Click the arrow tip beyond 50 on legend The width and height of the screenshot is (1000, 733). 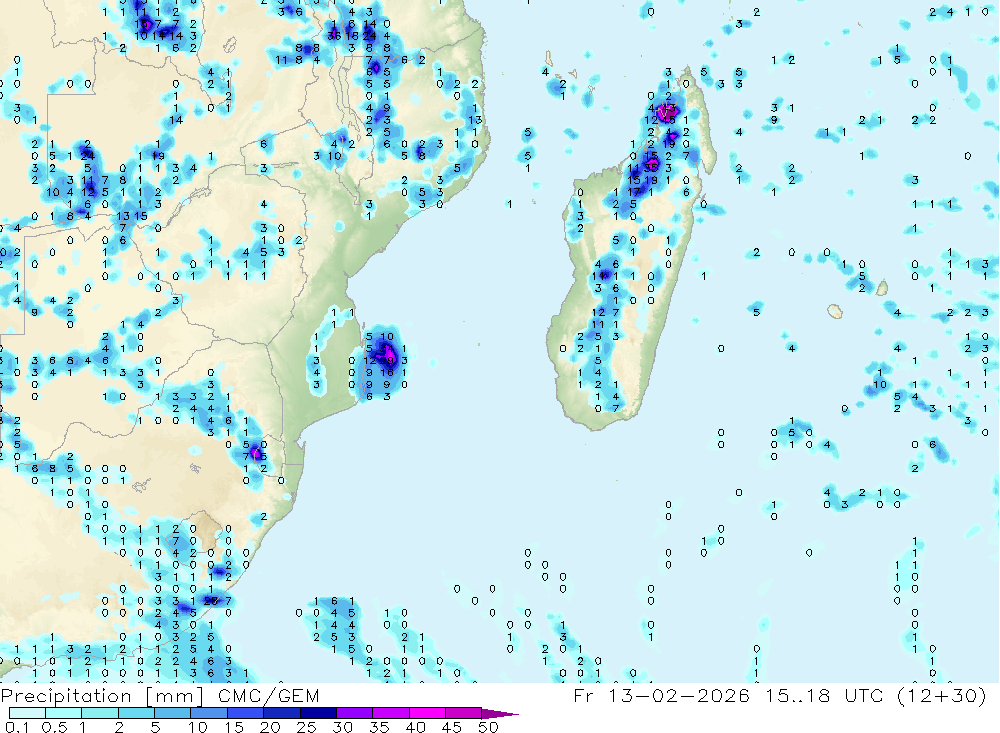tap(500, 714)
